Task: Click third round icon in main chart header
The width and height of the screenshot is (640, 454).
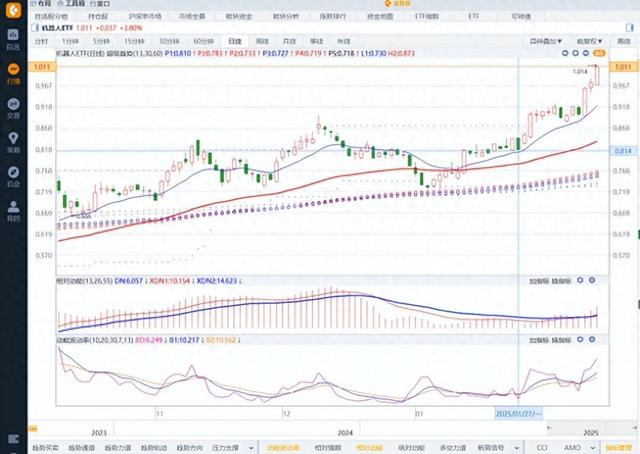Action: 586,53
